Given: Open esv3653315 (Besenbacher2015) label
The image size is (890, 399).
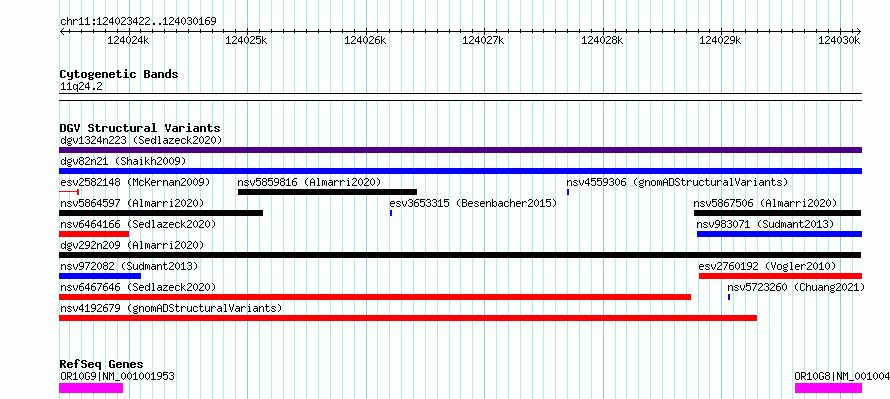Looking at the screenshot, I should coord(473,203).
